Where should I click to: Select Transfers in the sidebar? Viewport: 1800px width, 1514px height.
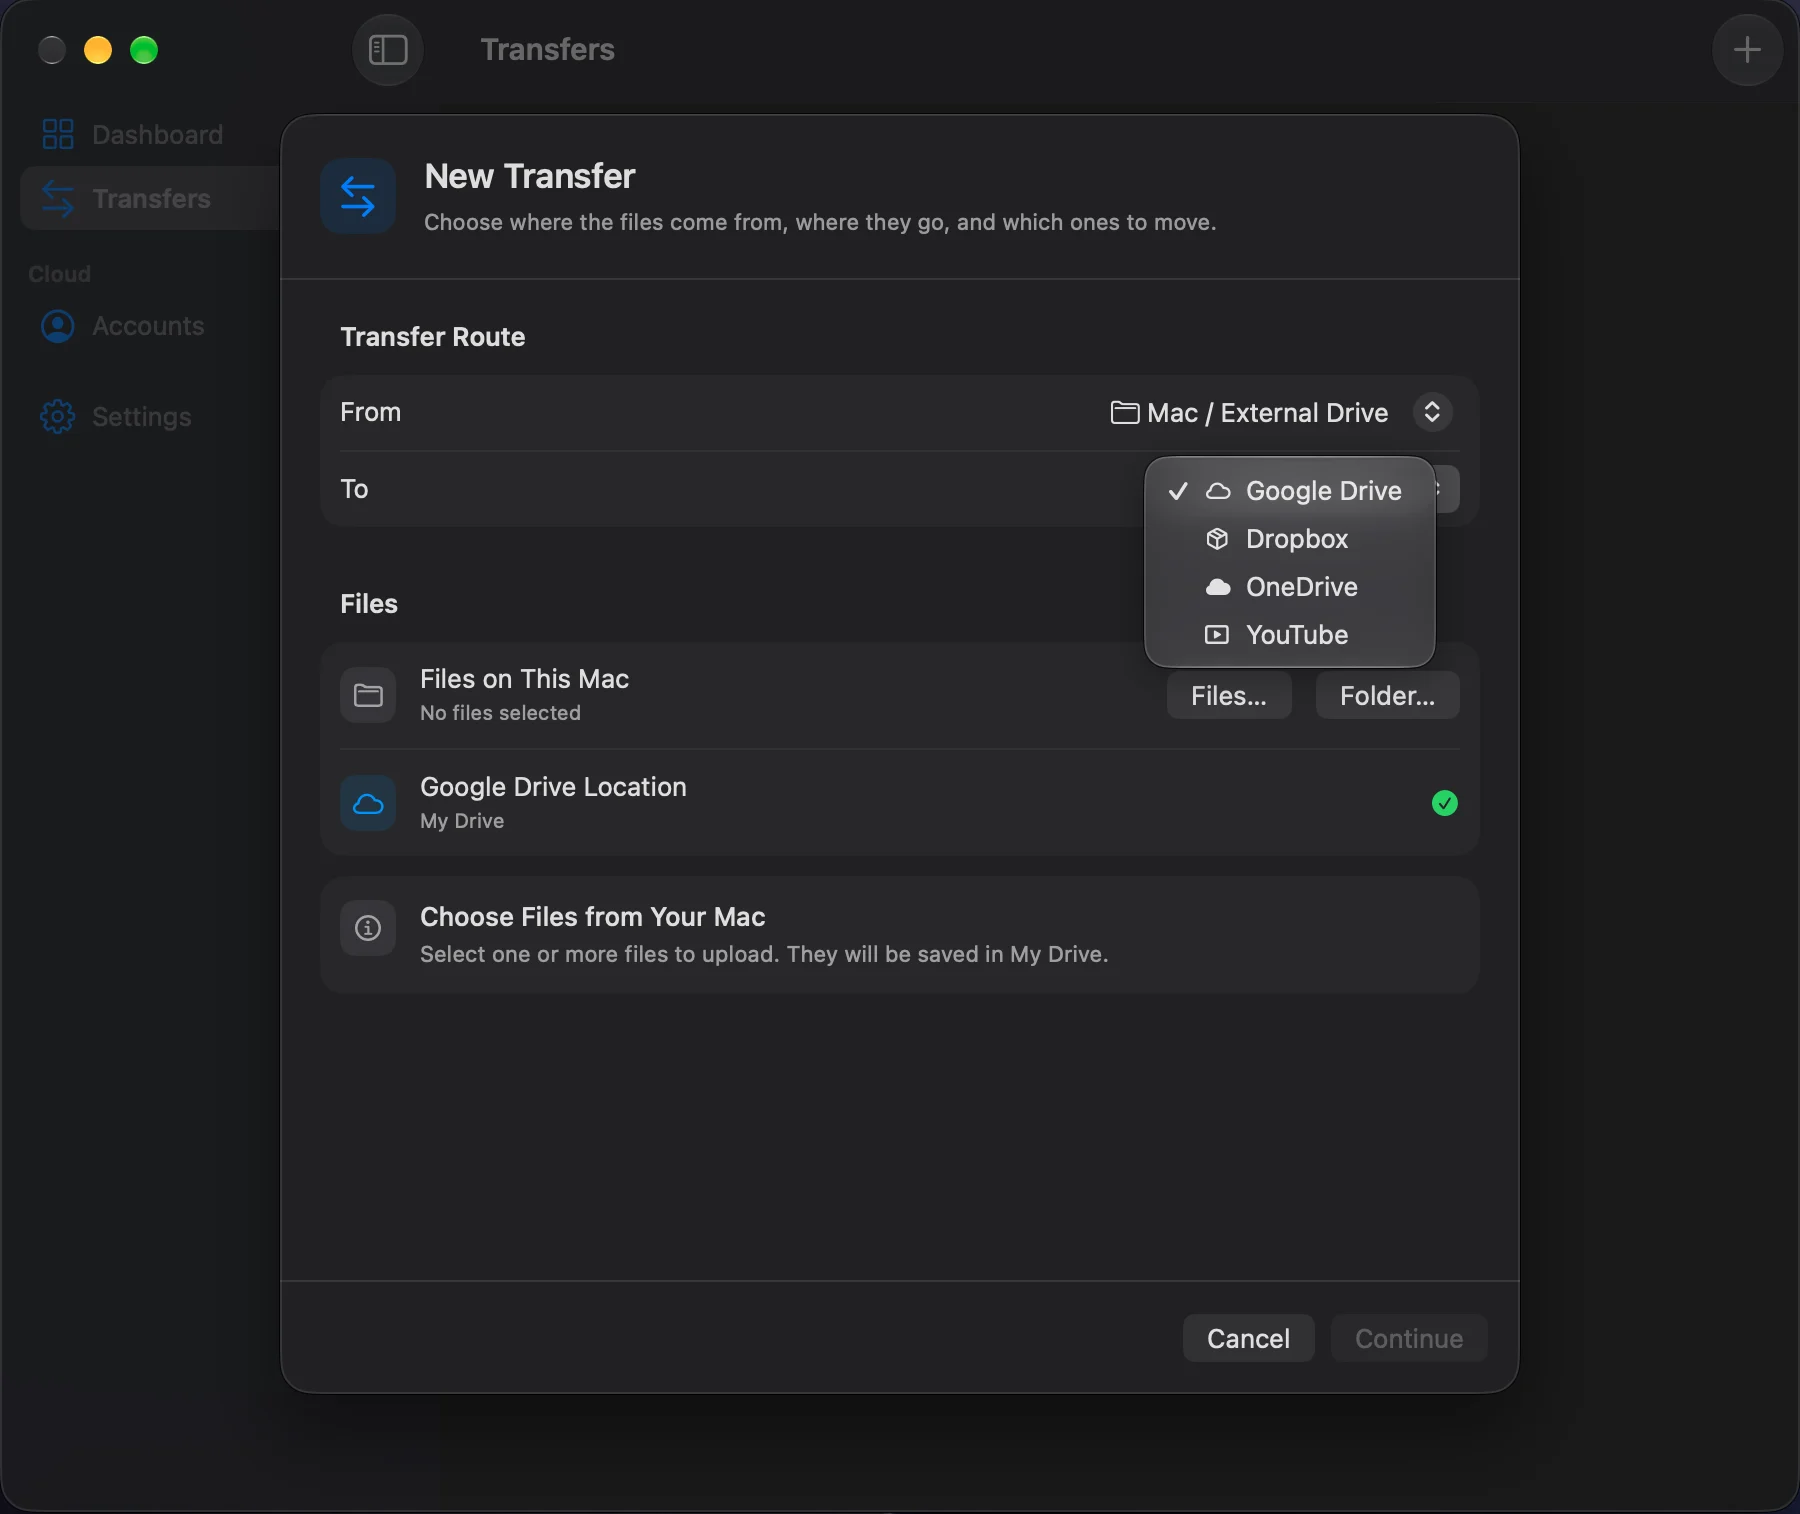click(x=150, y=198)
